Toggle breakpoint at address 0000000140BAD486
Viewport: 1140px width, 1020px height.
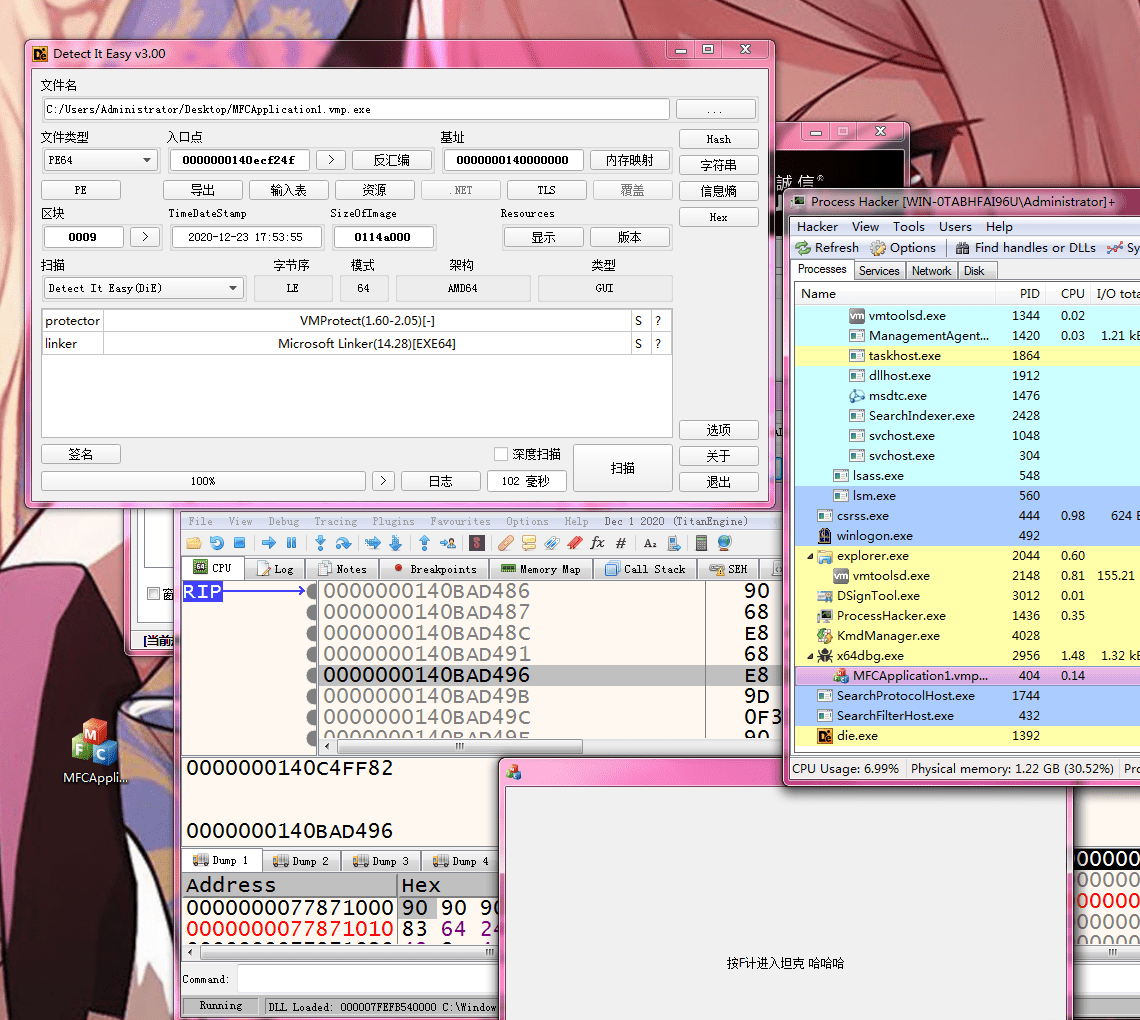click(312, 591)
